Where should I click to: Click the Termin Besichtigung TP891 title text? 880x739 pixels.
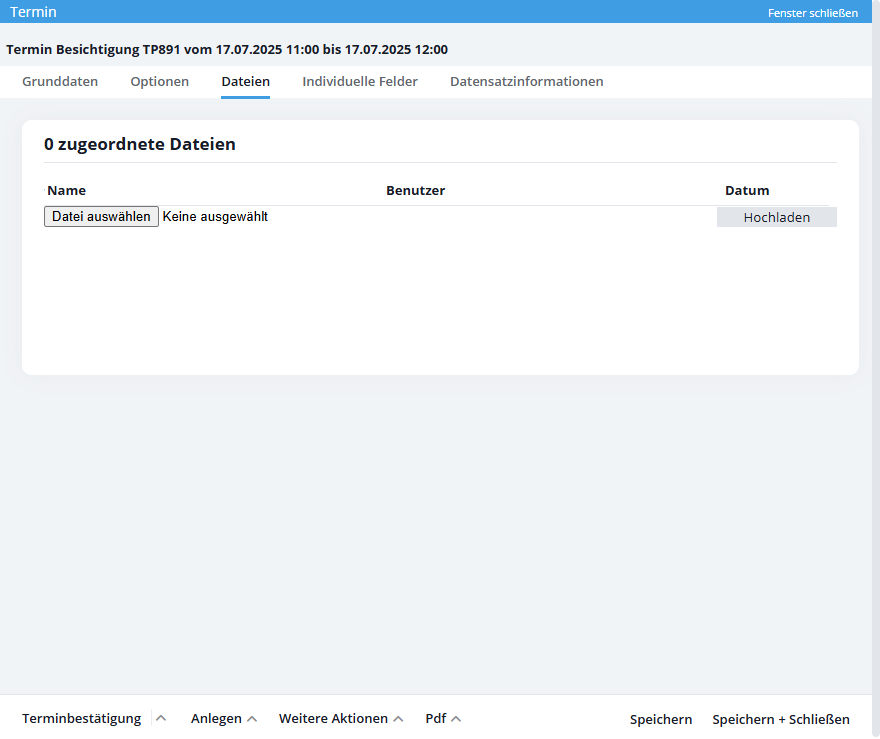click(x=227, y=49)
